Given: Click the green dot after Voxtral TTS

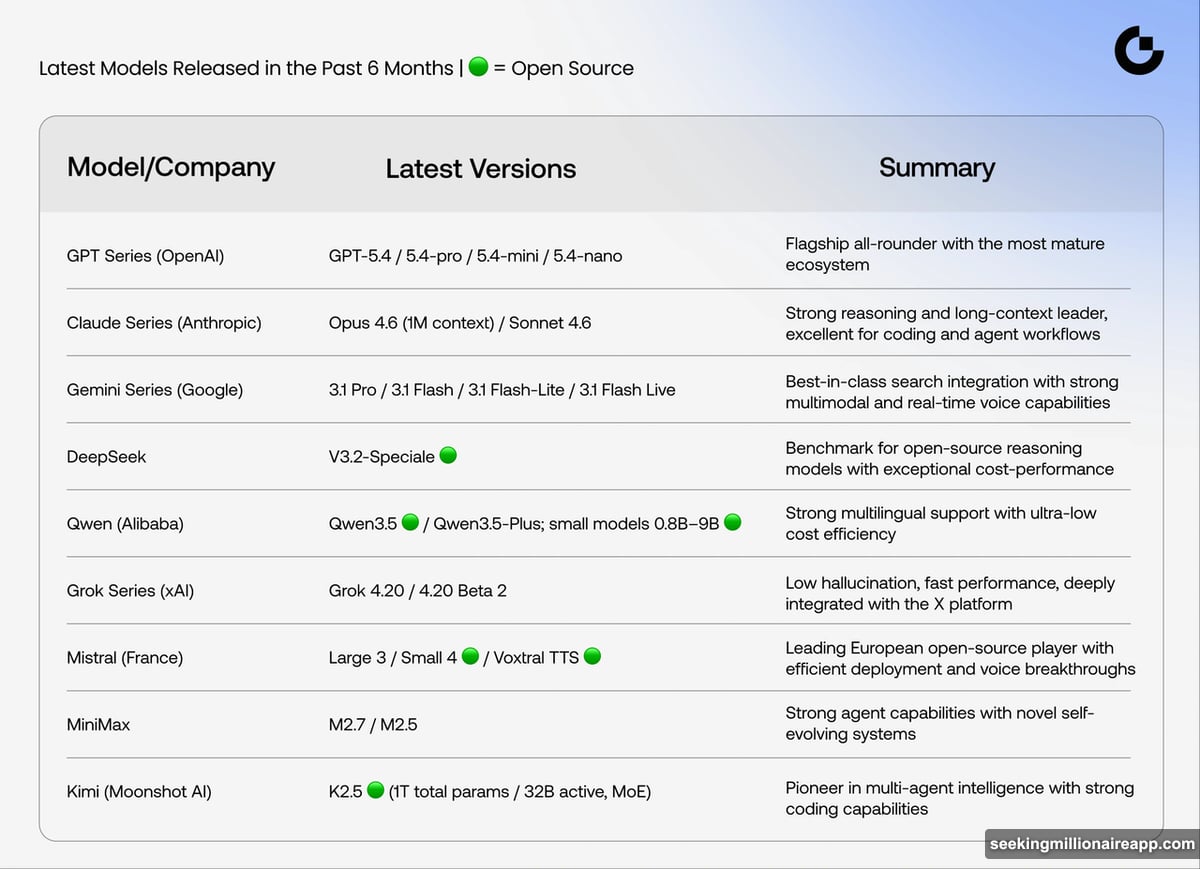Looking at the screenshot, I should coord(592,657).
